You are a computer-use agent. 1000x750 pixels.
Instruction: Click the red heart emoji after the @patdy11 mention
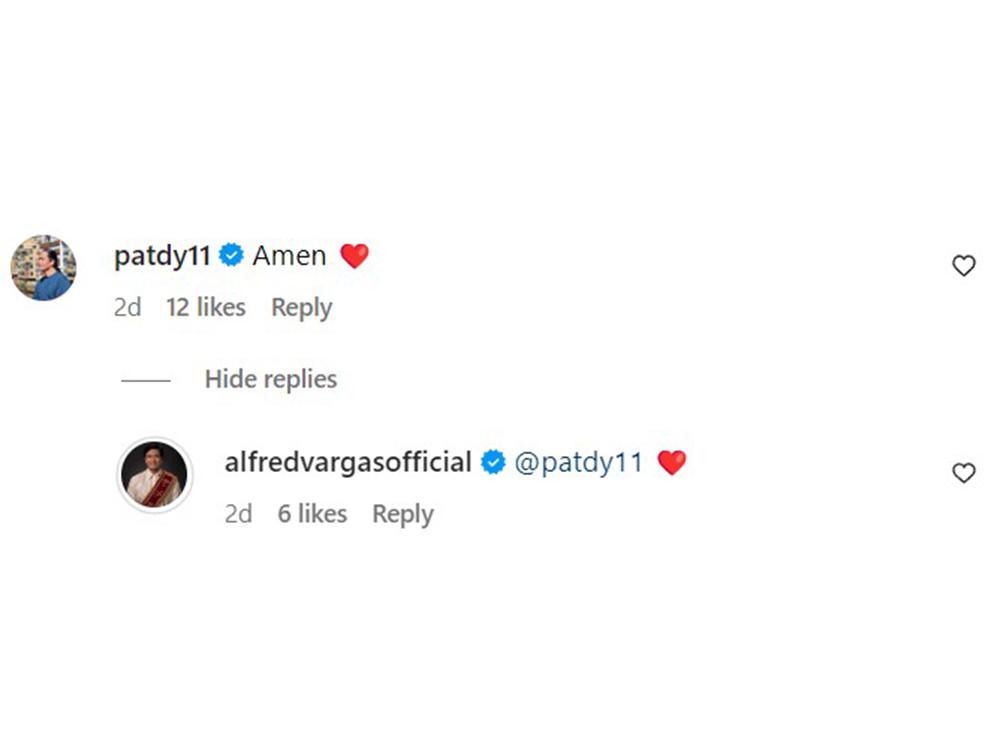click(672, 463)
